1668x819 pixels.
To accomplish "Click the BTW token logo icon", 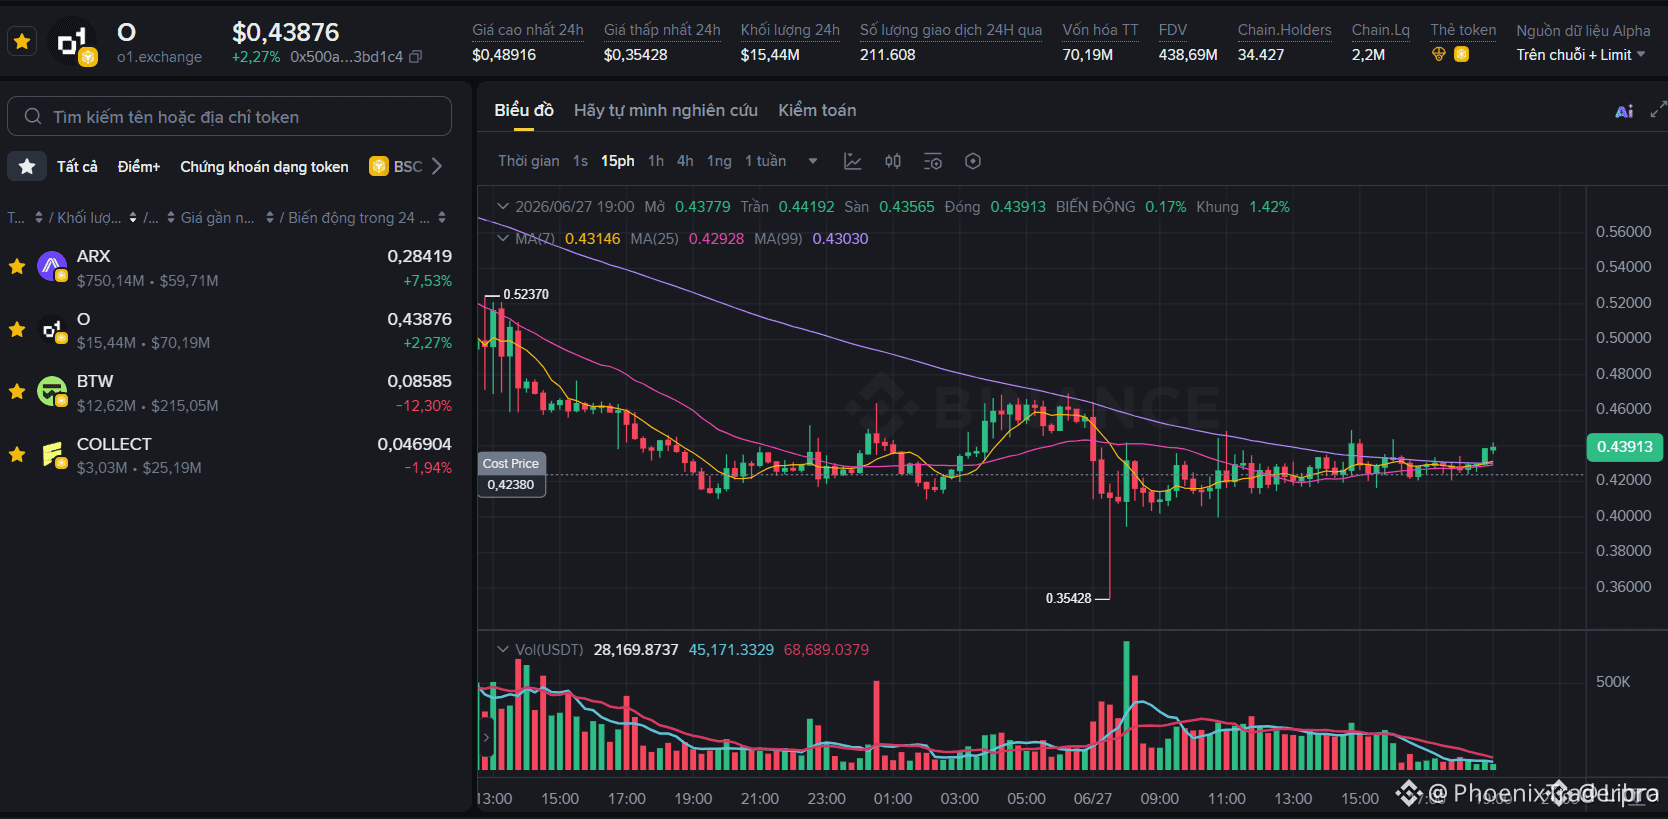I will [x=52, y=392].
